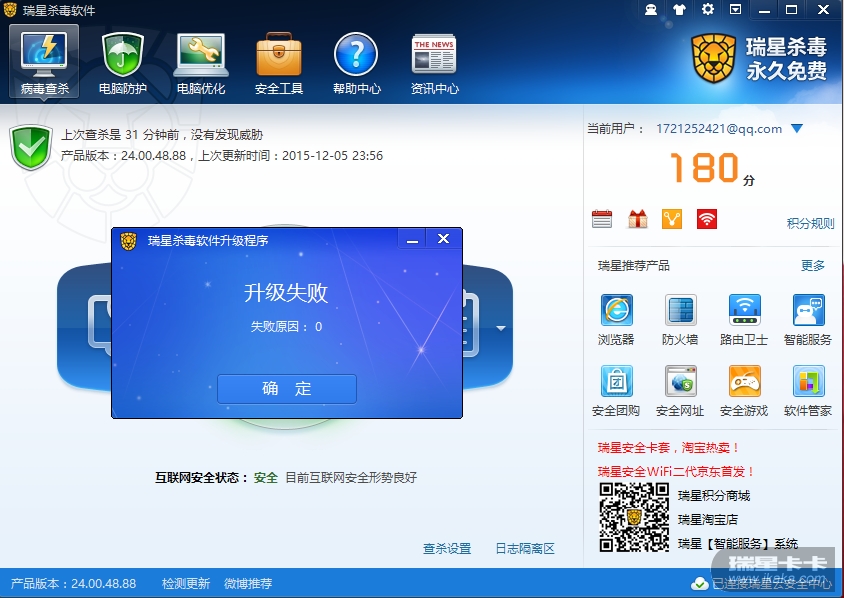
Task: Open 资讯中心 news center
Action: (x=434, y=62)
